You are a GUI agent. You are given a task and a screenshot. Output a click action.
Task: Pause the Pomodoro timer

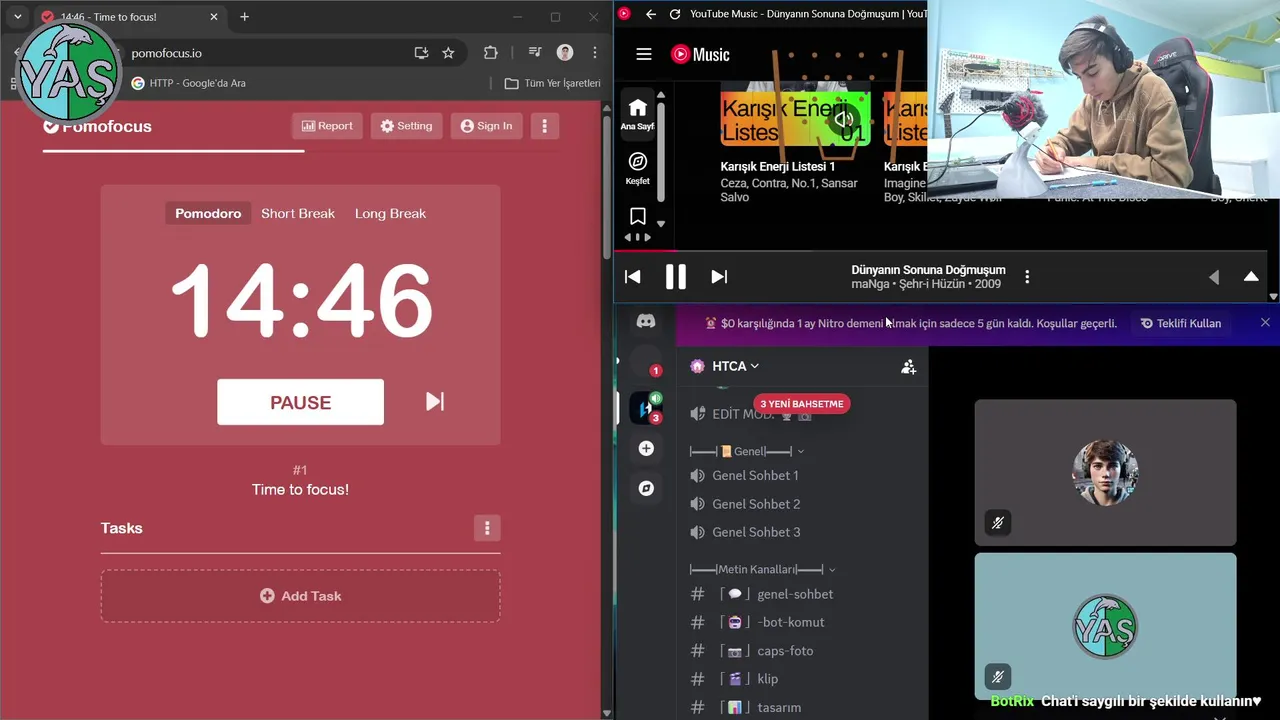(300, 402)
